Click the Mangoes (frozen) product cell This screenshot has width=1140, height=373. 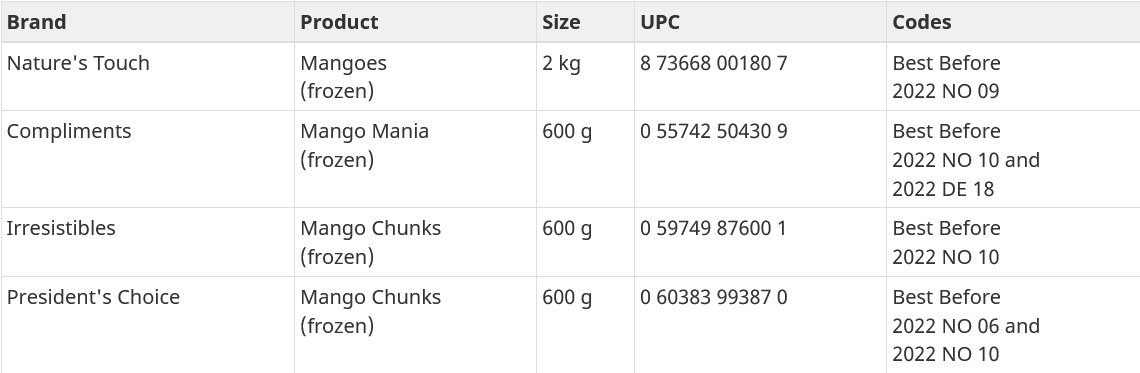pyautogui.click(x=415, y=76)
